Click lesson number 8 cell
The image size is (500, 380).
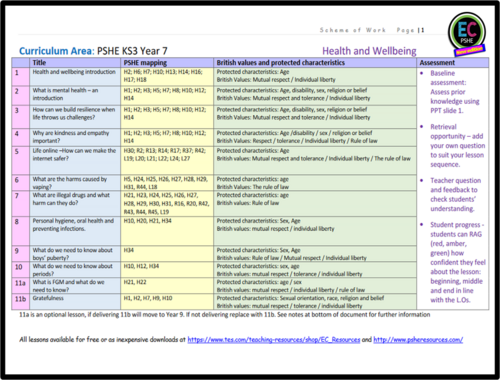[21, 231]
